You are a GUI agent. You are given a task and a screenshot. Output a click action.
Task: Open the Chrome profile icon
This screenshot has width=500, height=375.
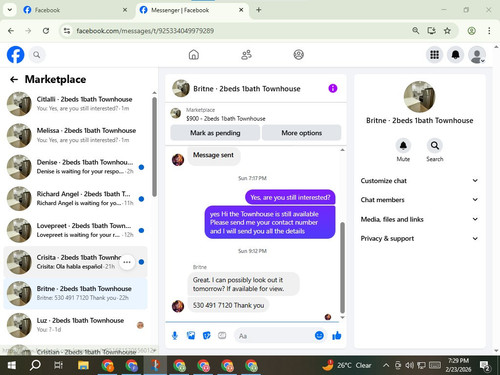[x=471, y=31]
